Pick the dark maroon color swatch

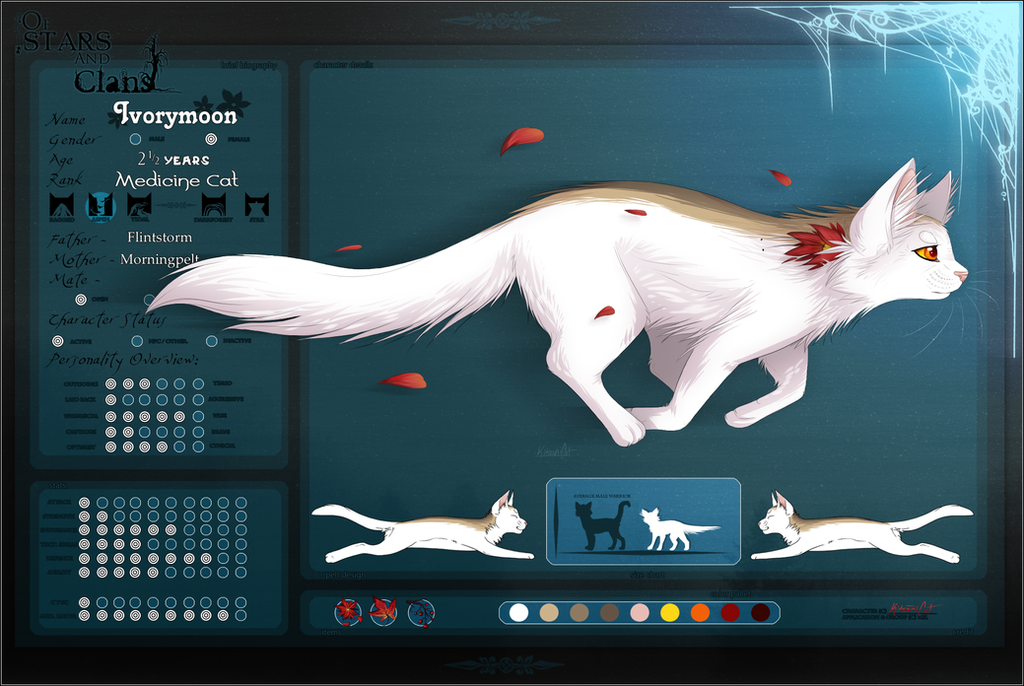[x=761, y=613]
